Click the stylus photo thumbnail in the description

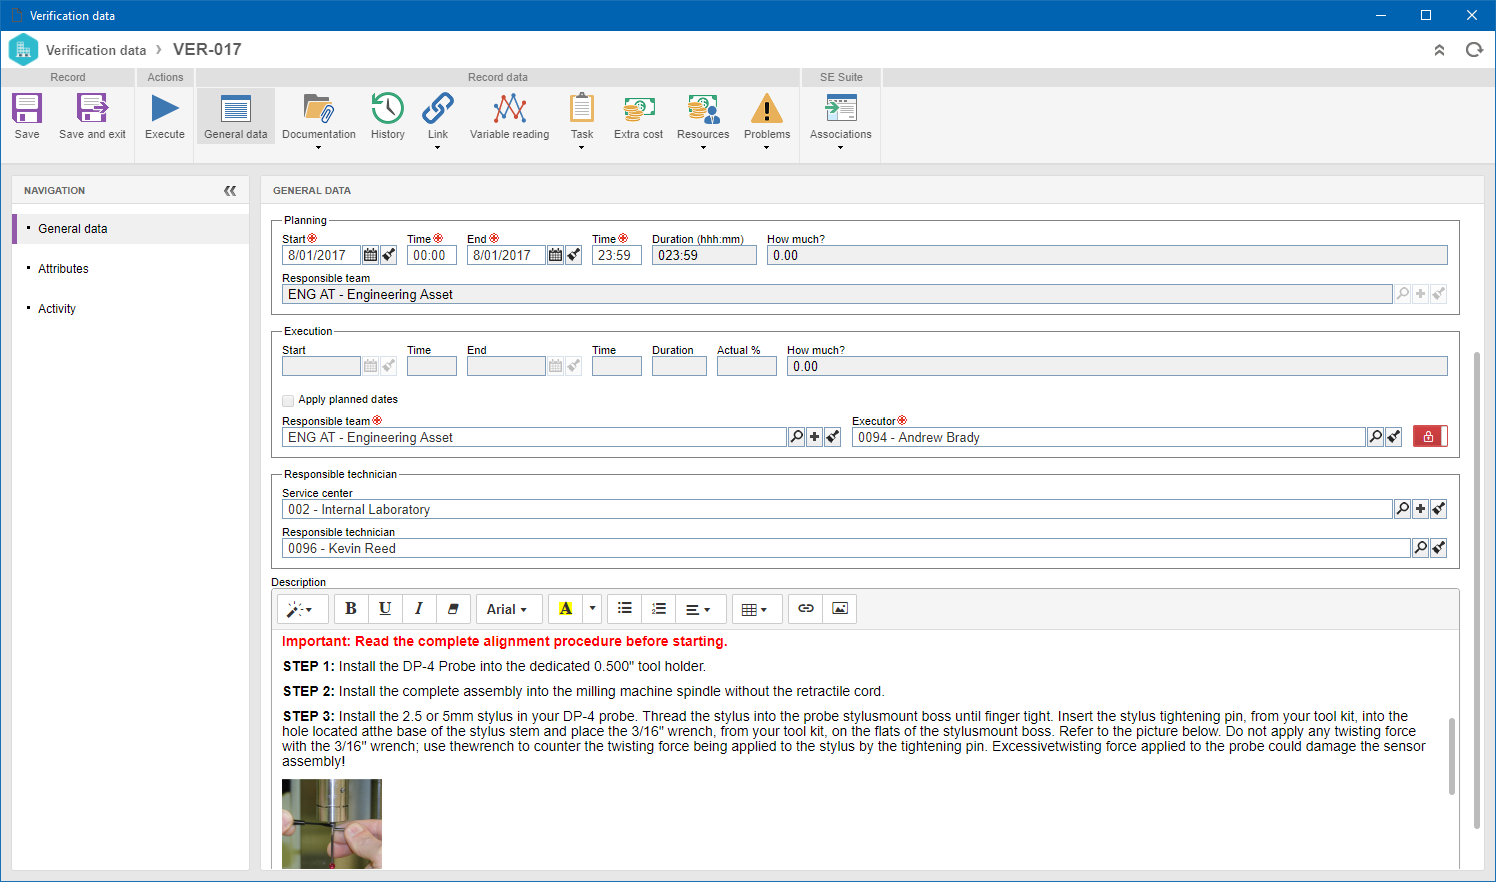[332, 823]
